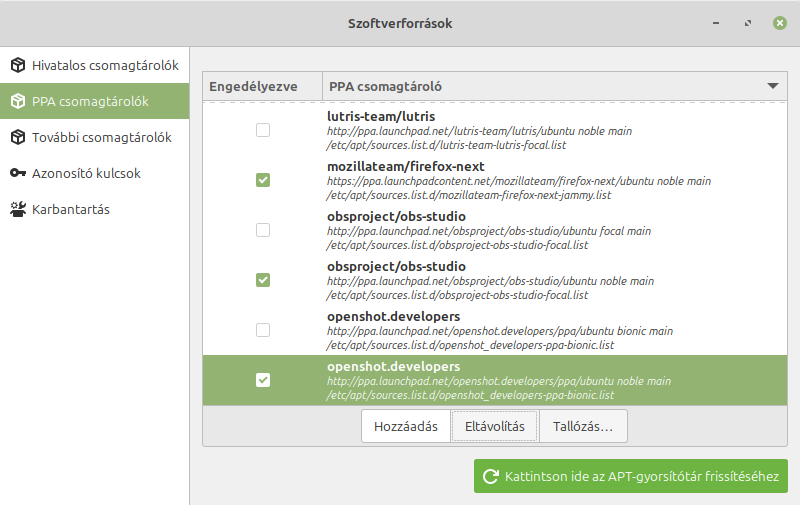800x505 pixels.
Task: Select the mozillateam/firefox-next row title
Action: [406, 166]
